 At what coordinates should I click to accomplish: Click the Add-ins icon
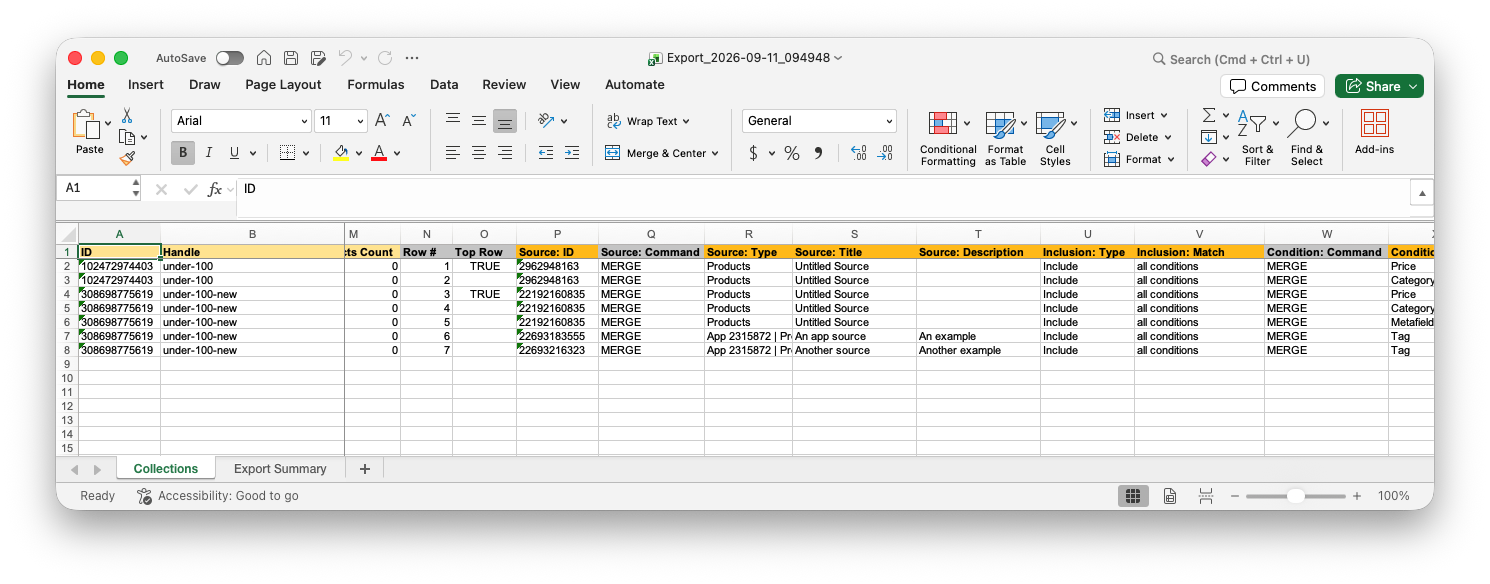pyautogui.click(x=1375, y=124)
